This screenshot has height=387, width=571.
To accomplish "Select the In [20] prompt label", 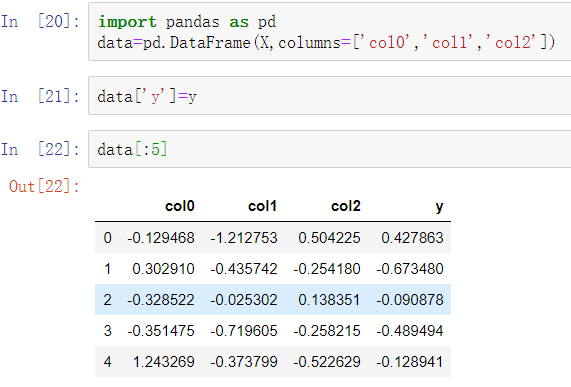I will pyautogui.click(x=40, y=21).
